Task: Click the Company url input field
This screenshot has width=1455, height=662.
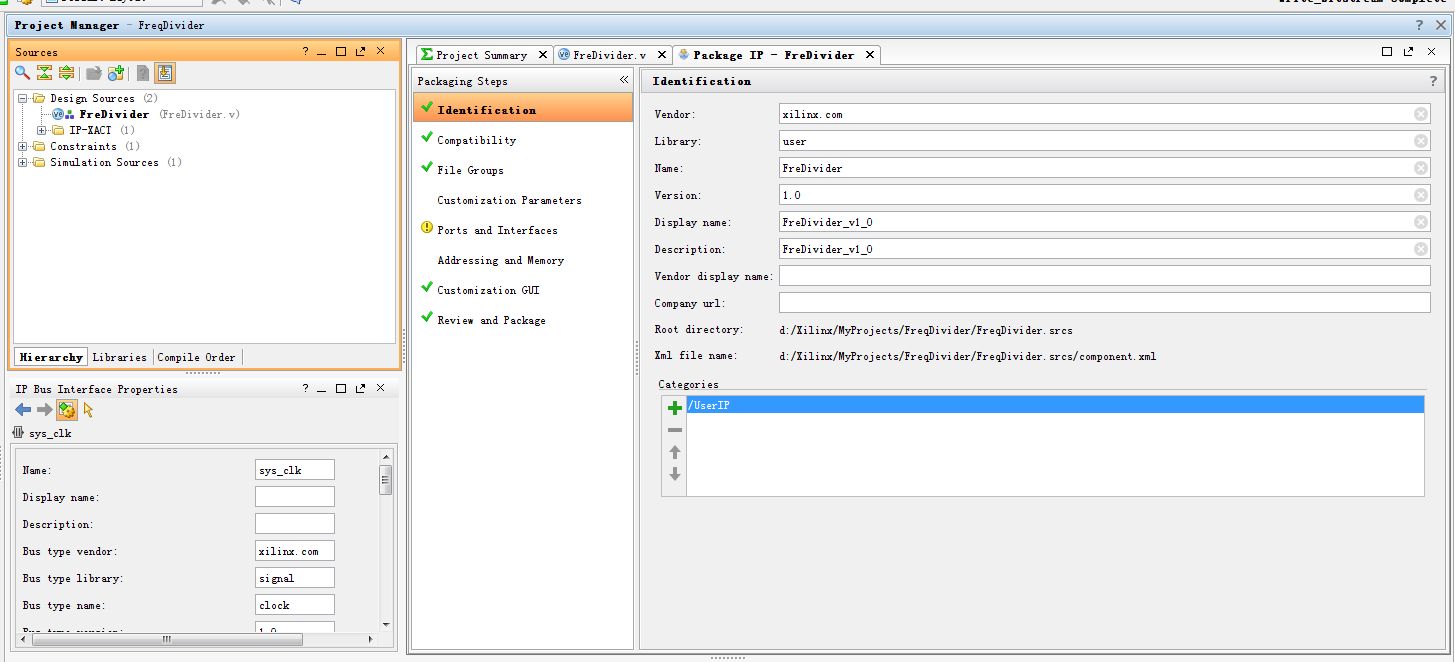Action: pos(1104,303)
